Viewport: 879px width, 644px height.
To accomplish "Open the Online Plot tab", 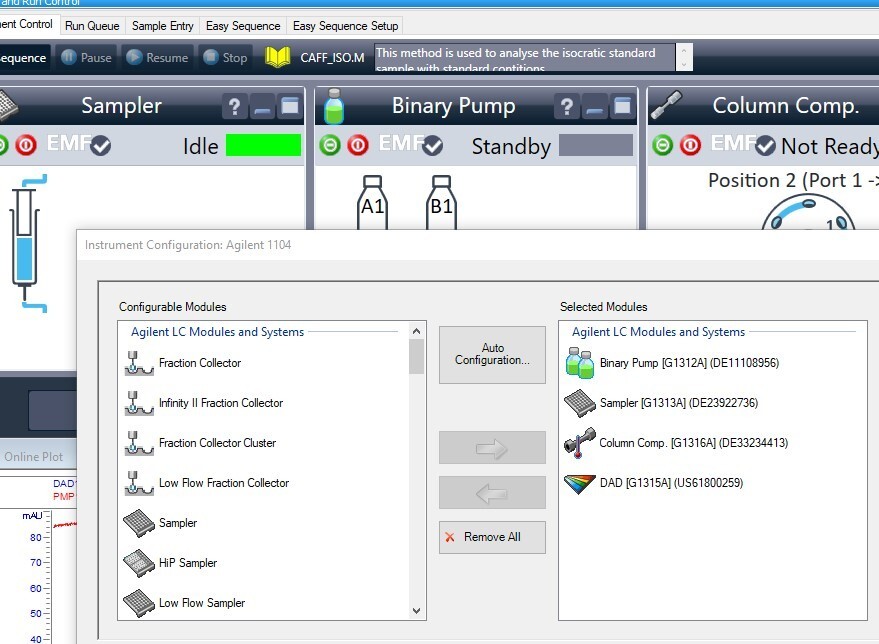I will tap(34, 457).
